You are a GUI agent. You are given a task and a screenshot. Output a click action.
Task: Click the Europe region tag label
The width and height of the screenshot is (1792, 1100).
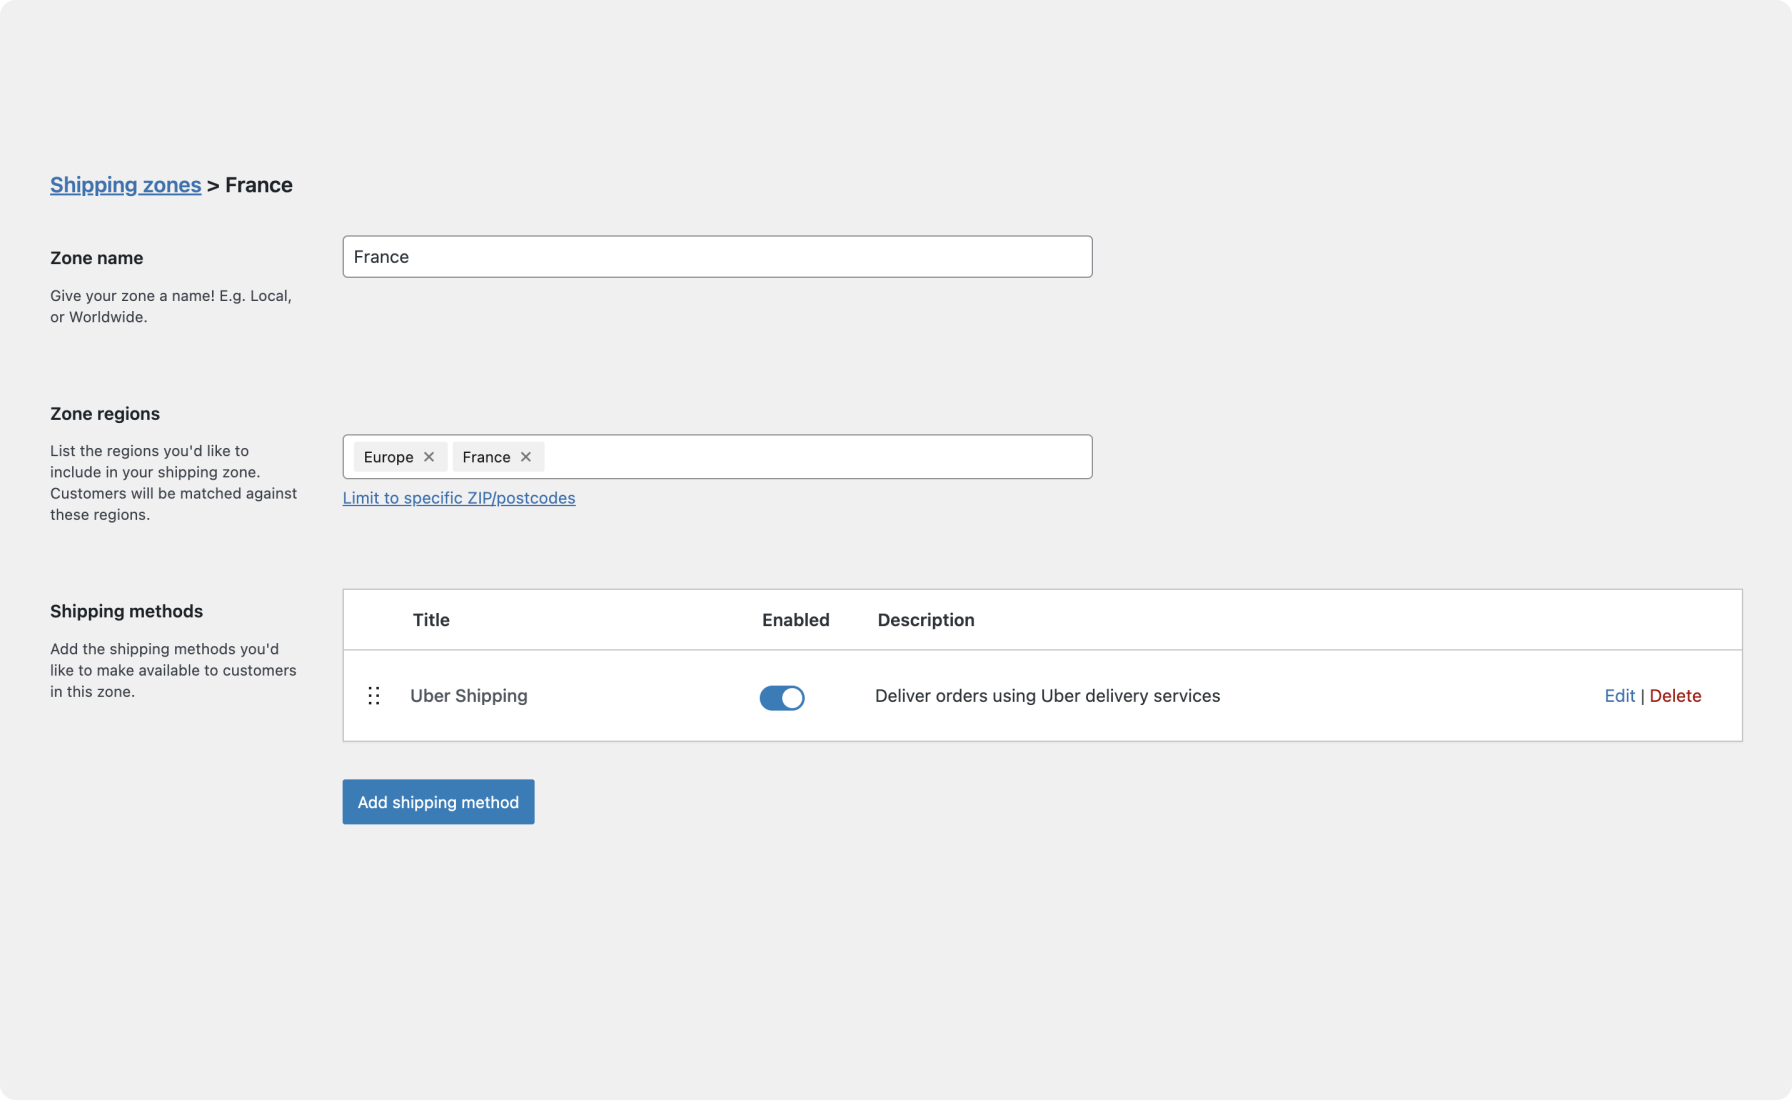click(x=388, y=457)
